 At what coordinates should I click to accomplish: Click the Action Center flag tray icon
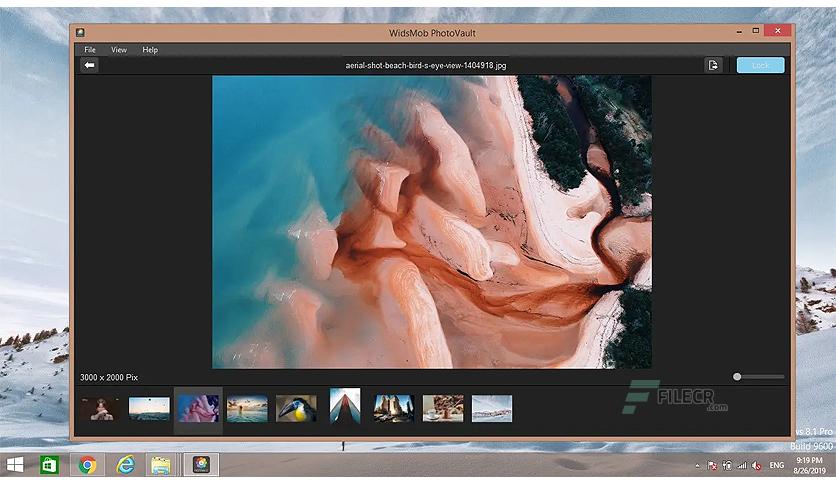(712, 466)
